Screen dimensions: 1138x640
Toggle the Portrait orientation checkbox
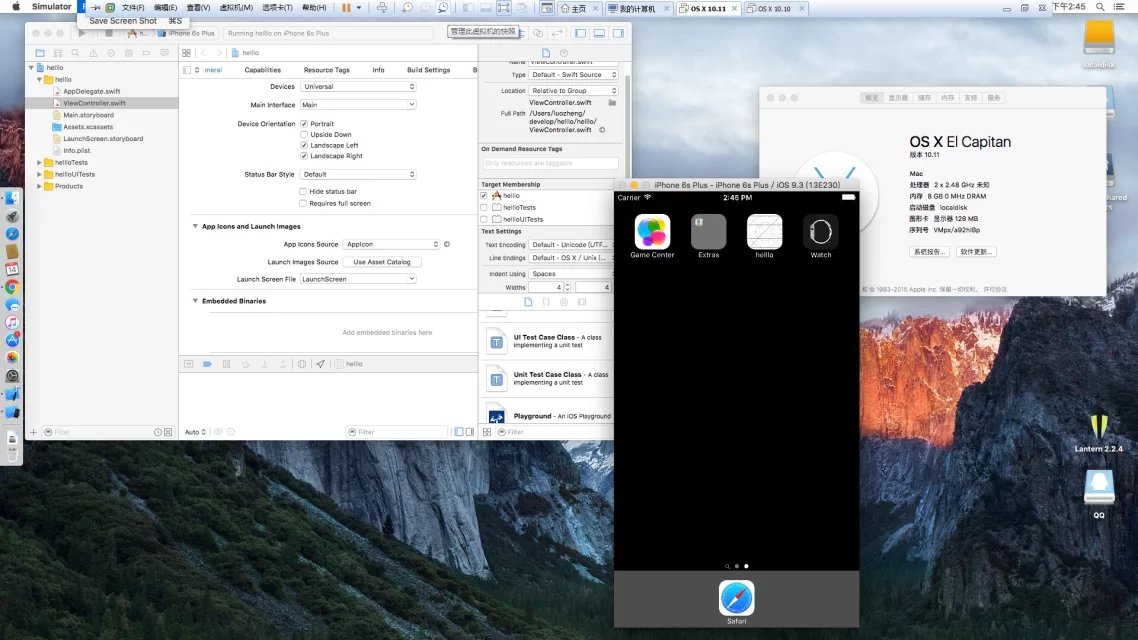point(304,124)
